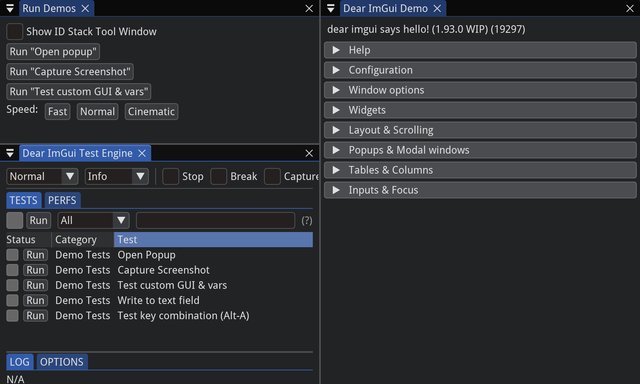
Task: Close the Dear ImGui Test Engine tab
Action: tap(142, 153)
